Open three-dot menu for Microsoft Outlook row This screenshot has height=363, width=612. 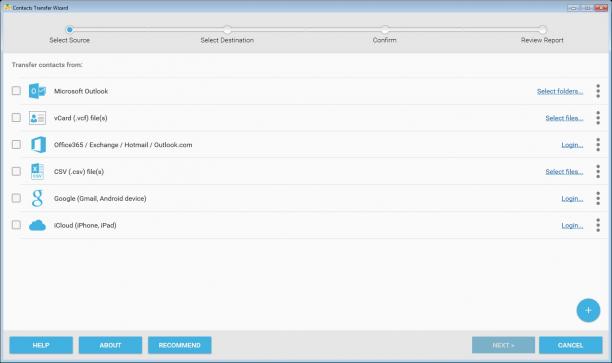click(598, 91)
